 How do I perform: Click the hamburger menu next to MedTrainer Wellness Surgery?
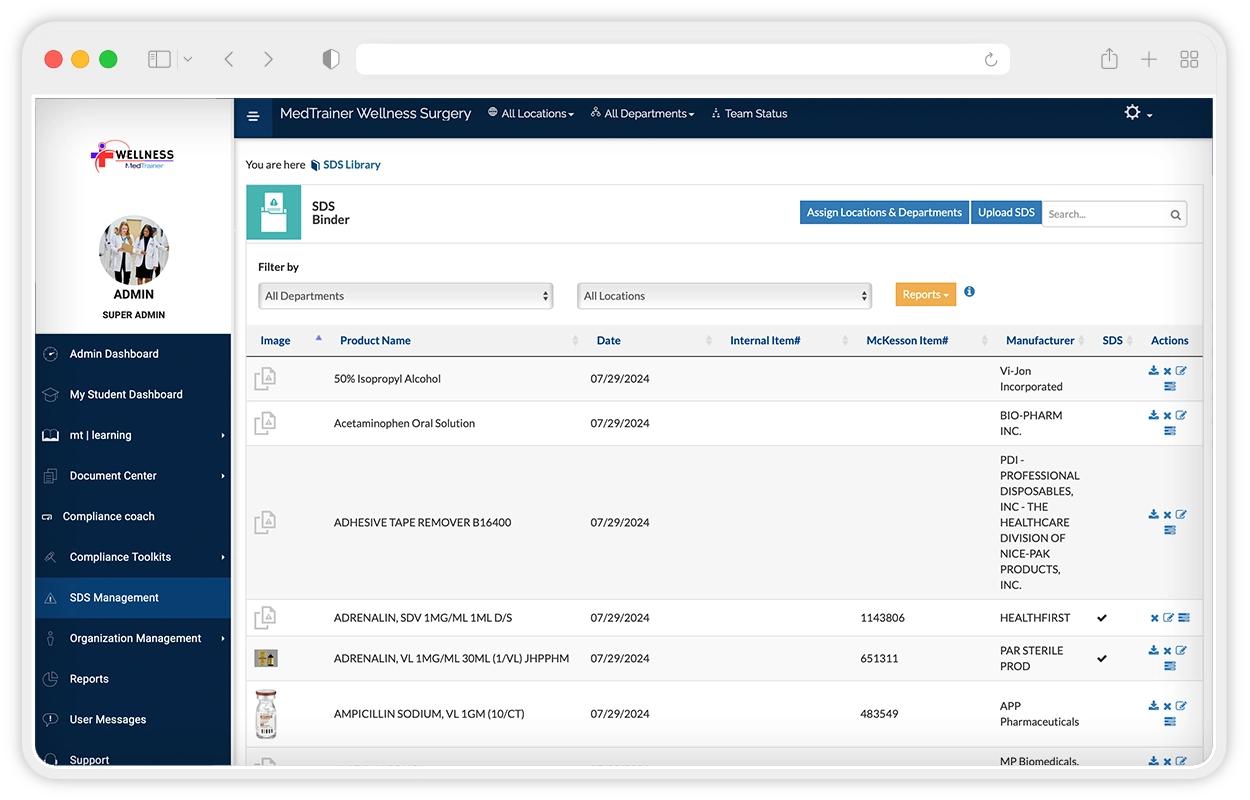point(253,115)
